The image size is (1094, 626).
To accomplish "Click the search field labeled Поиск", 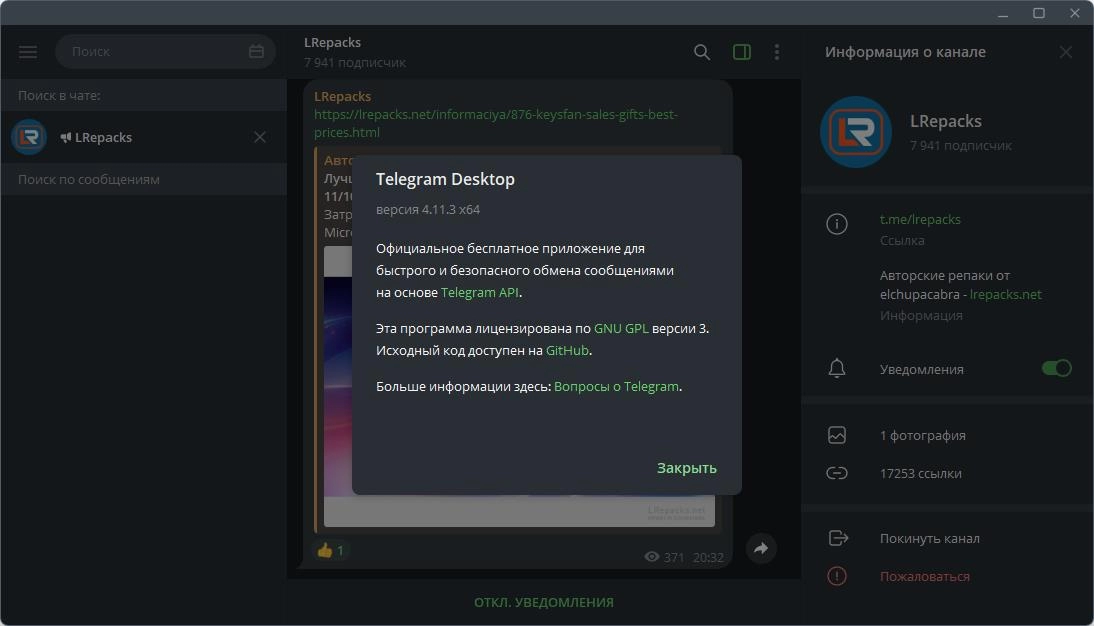I will point(165,52).
